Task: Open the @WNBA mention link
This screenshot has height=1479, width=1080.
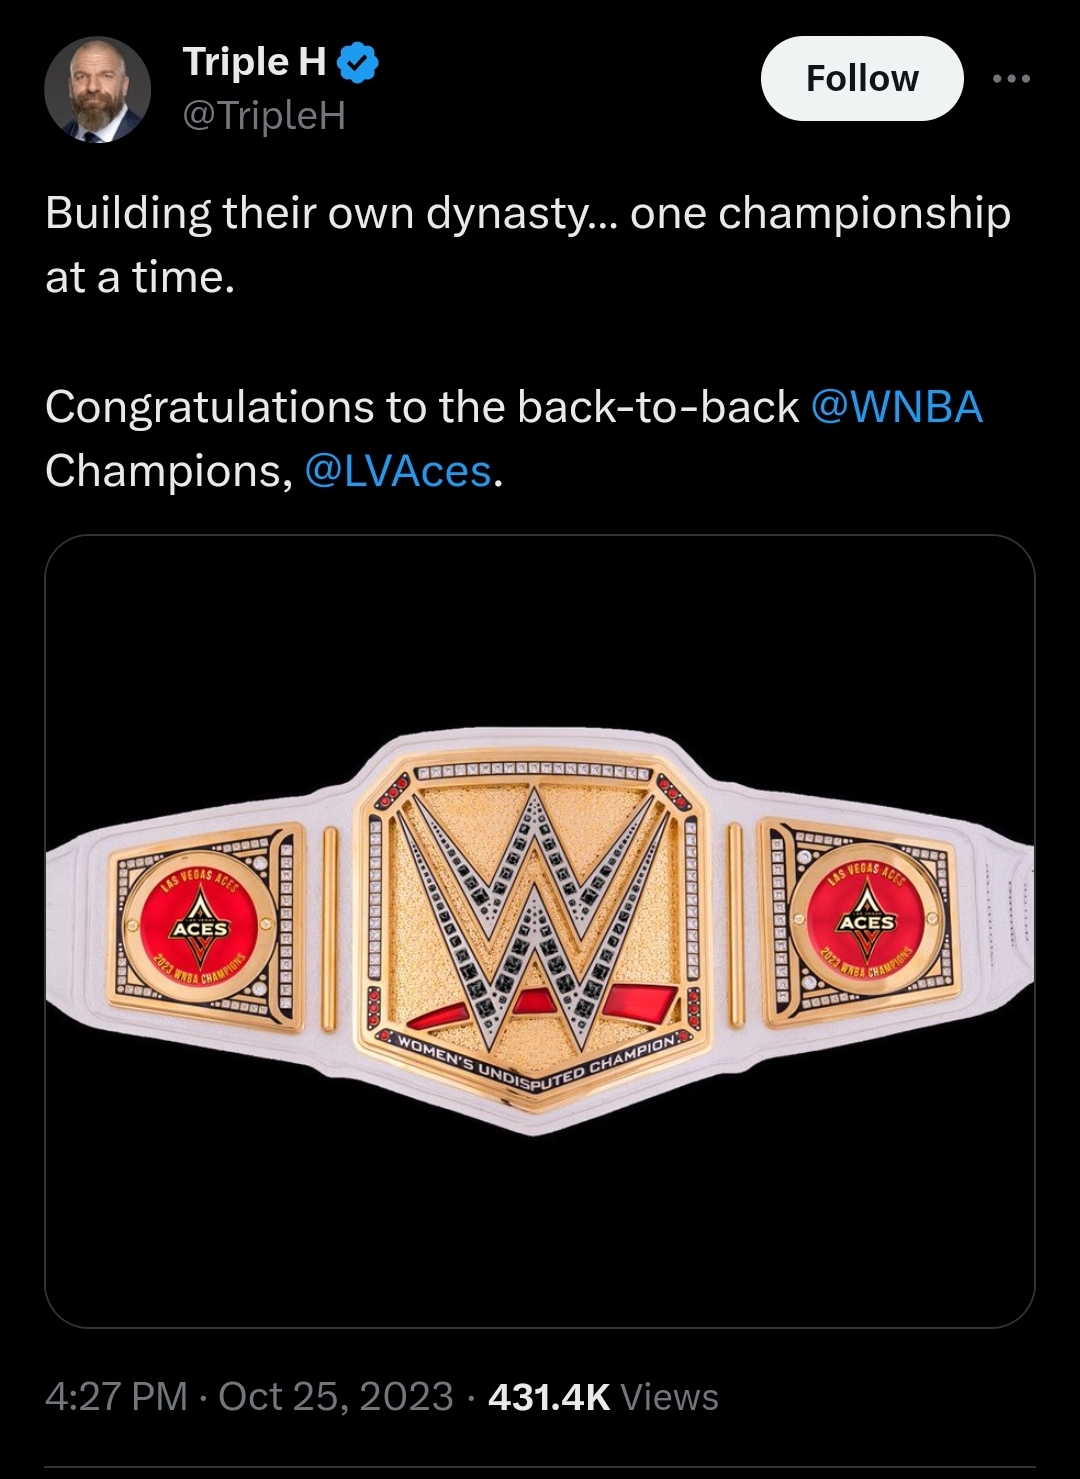Action: pyautogui.click(x=896, y=407)
